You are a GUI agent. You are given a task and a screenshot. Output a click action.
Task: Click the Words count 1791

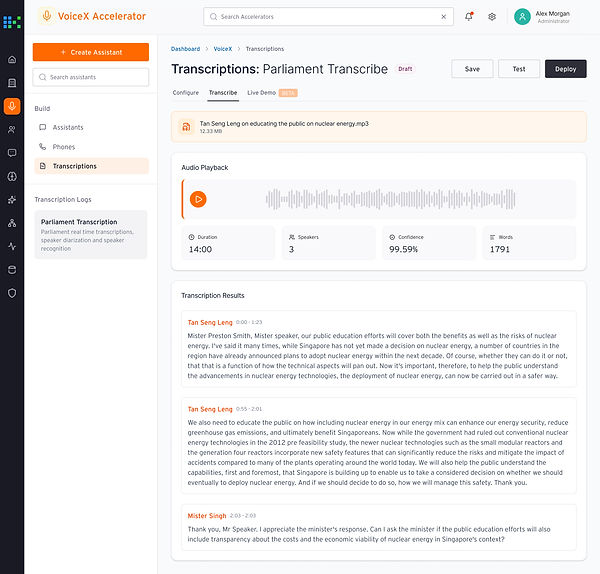tap(500, 249)
